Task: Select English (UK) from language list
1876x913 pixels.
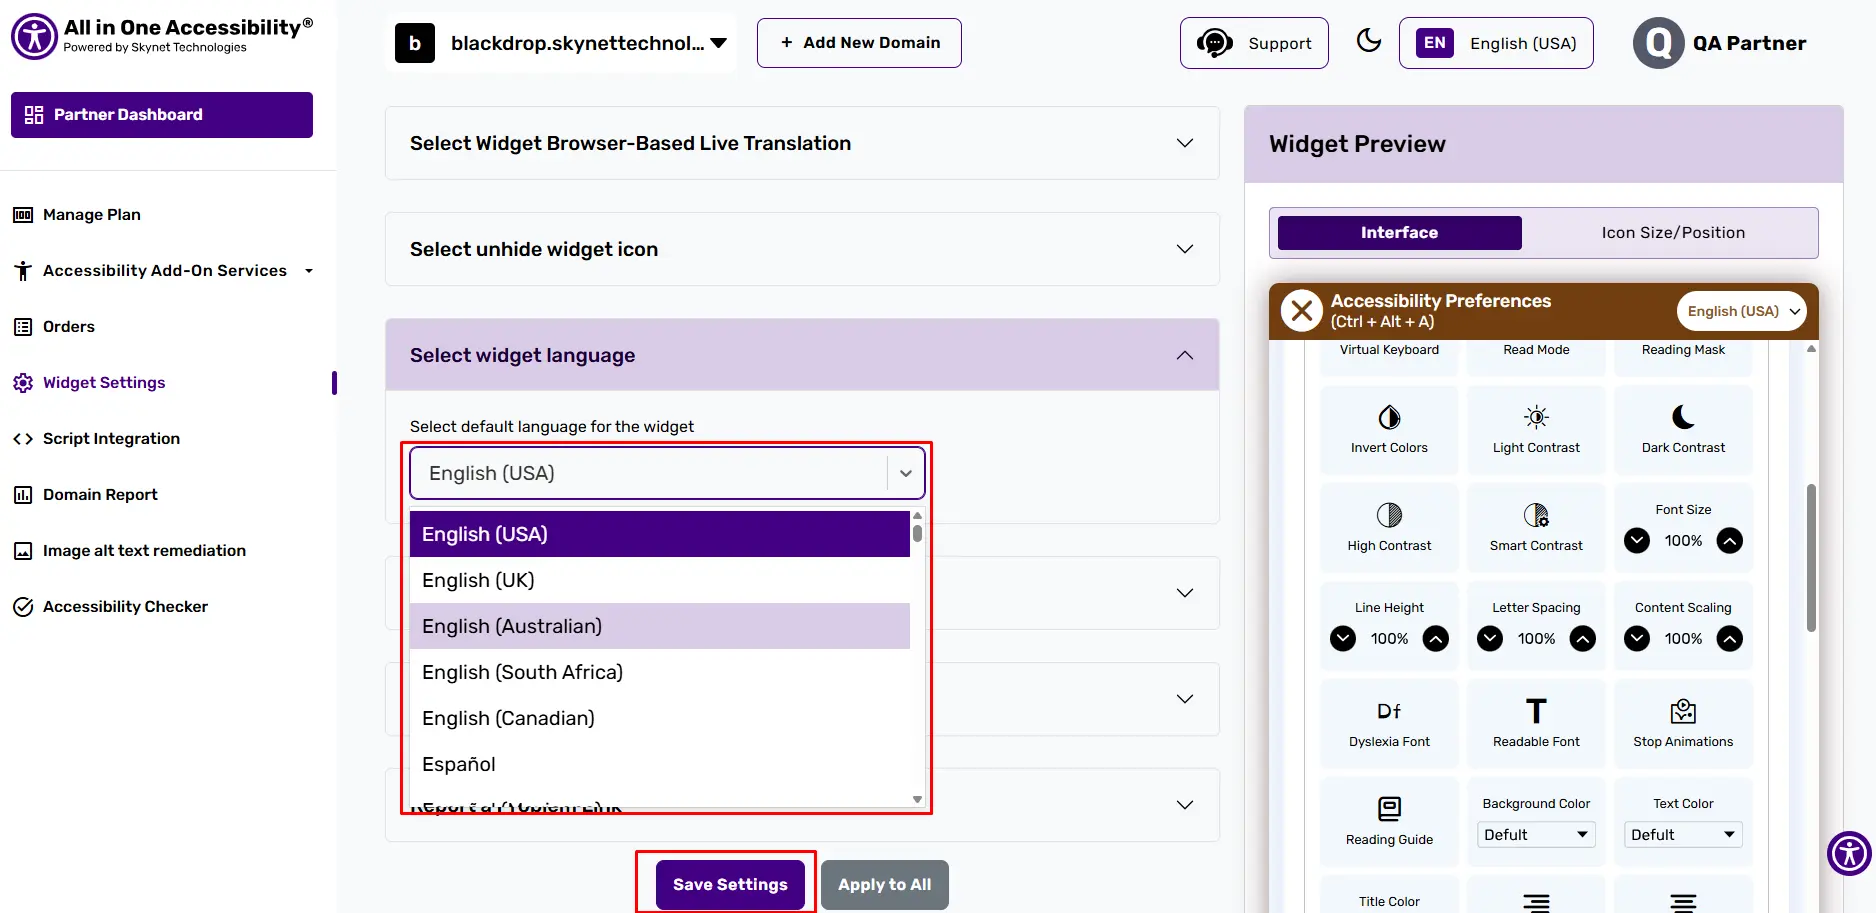Action: 660,580
